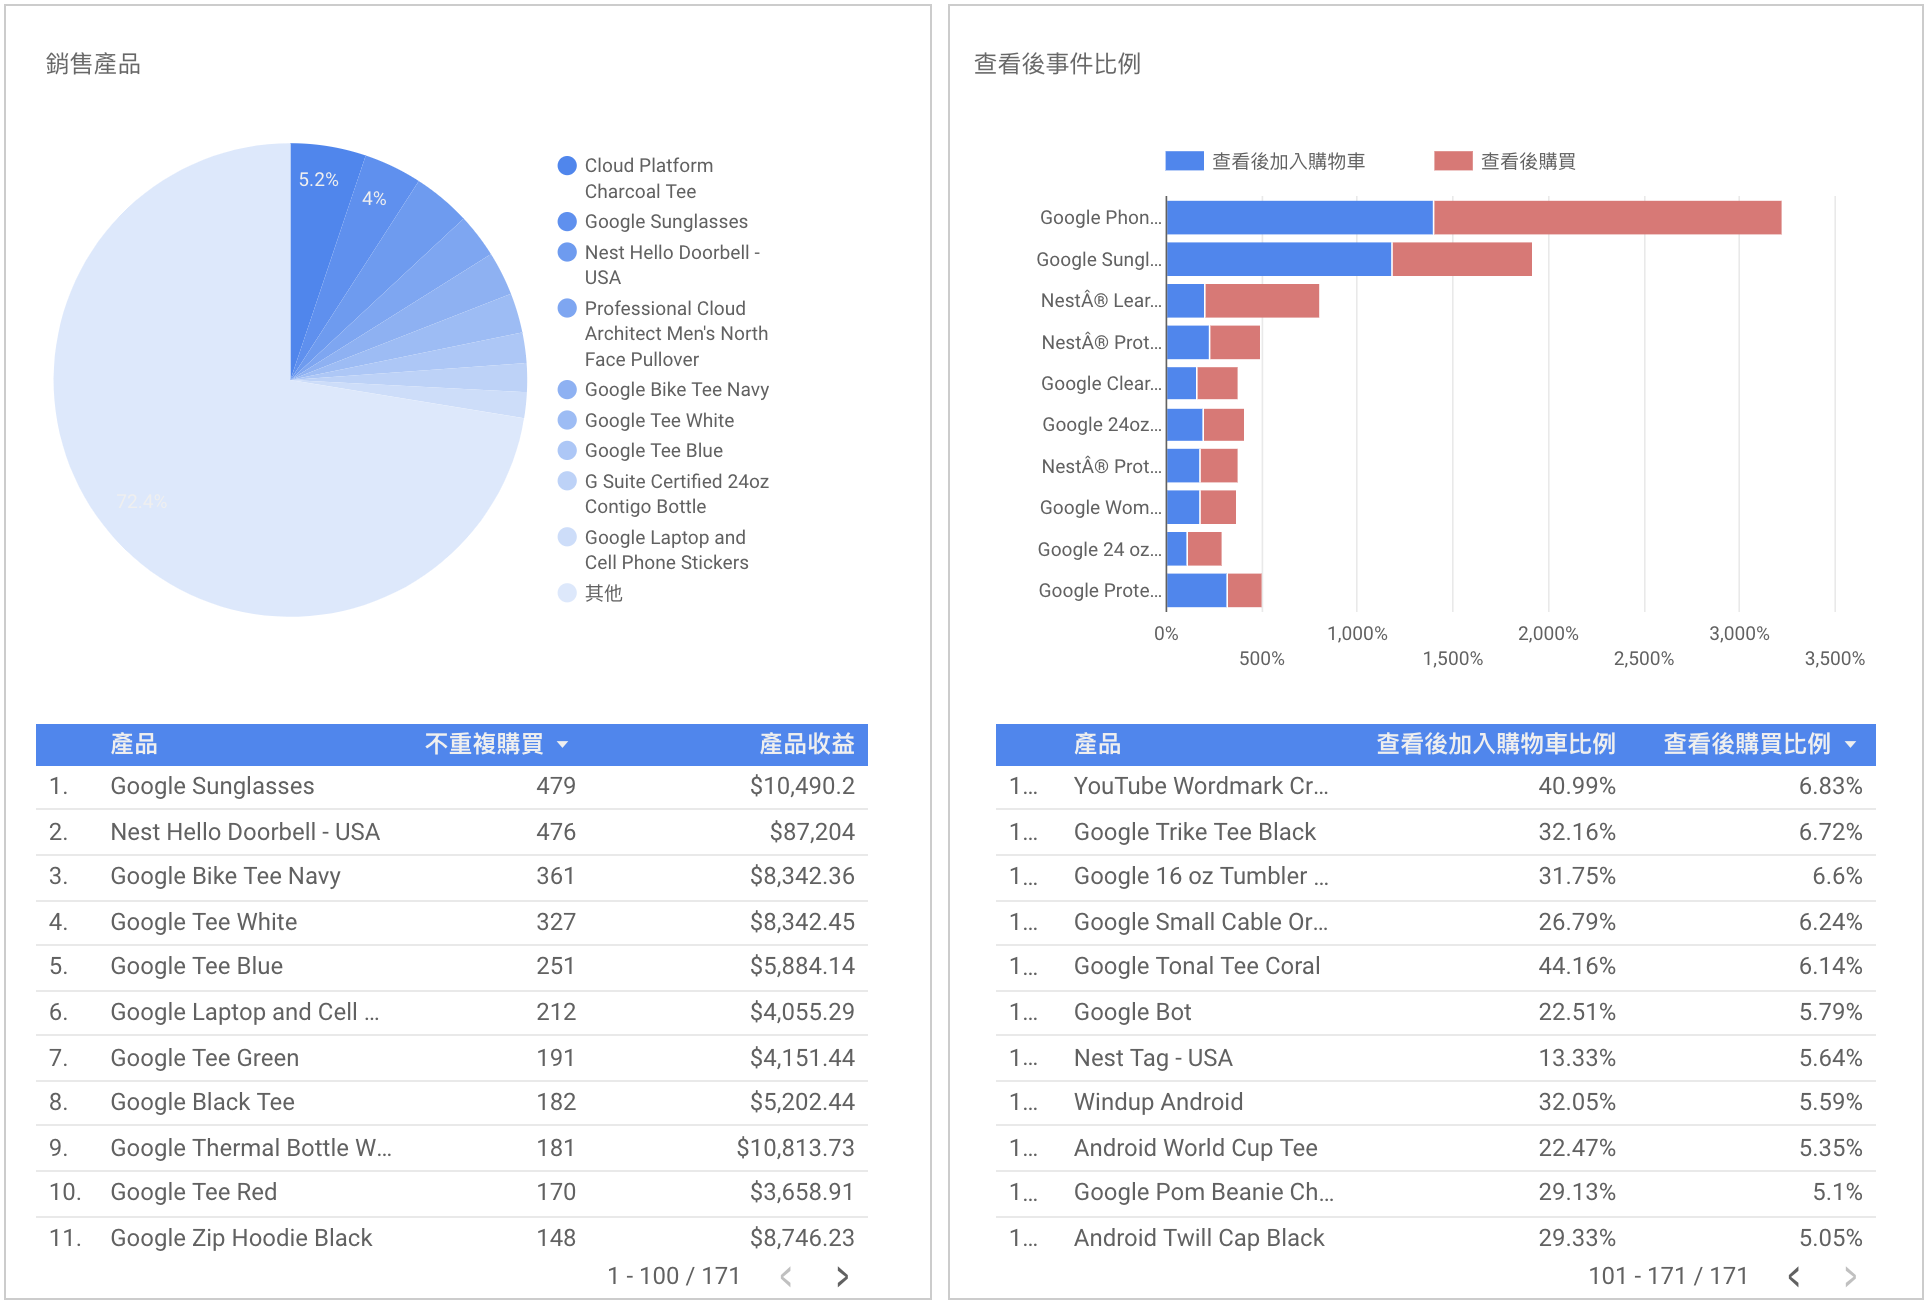
Task: Click the 101 - 171 / 171 page indicator
Action: coord(1668,1276)
